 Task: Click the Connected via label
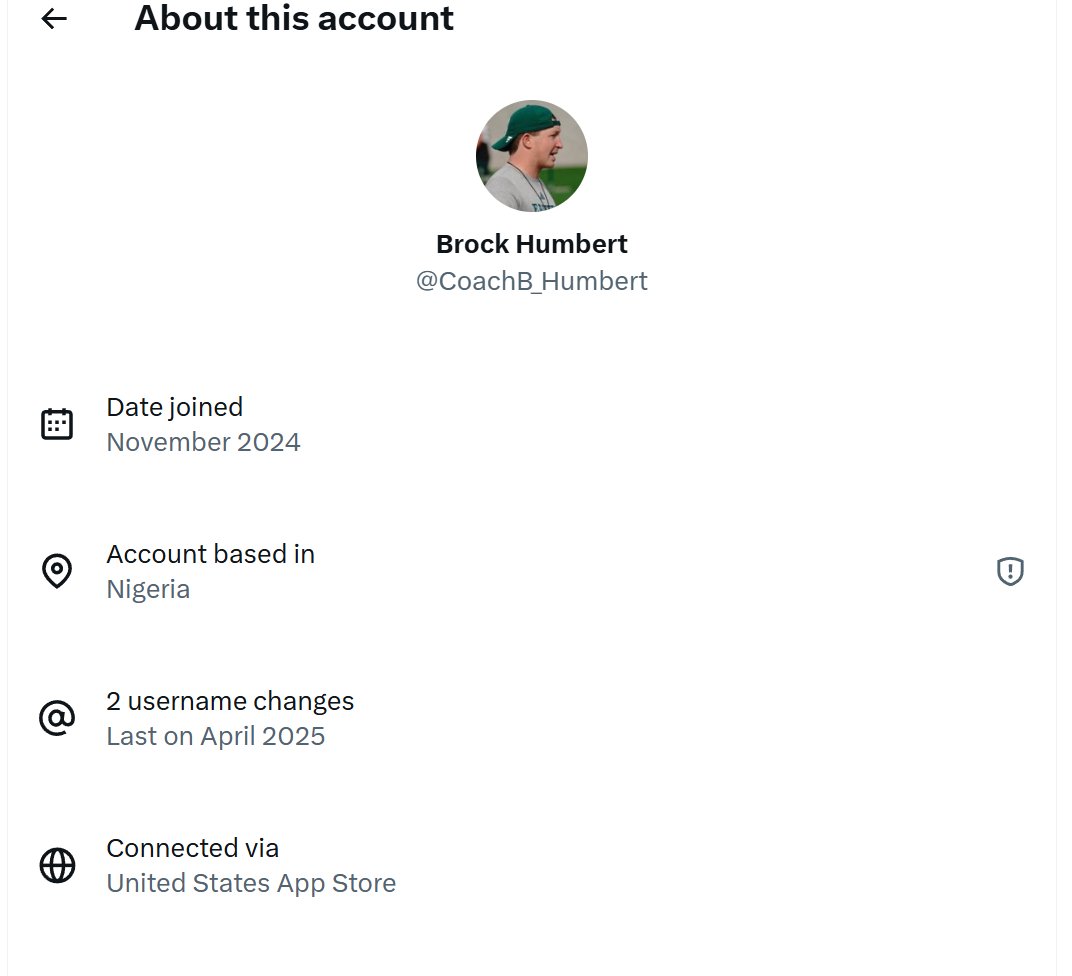[192, 848]
